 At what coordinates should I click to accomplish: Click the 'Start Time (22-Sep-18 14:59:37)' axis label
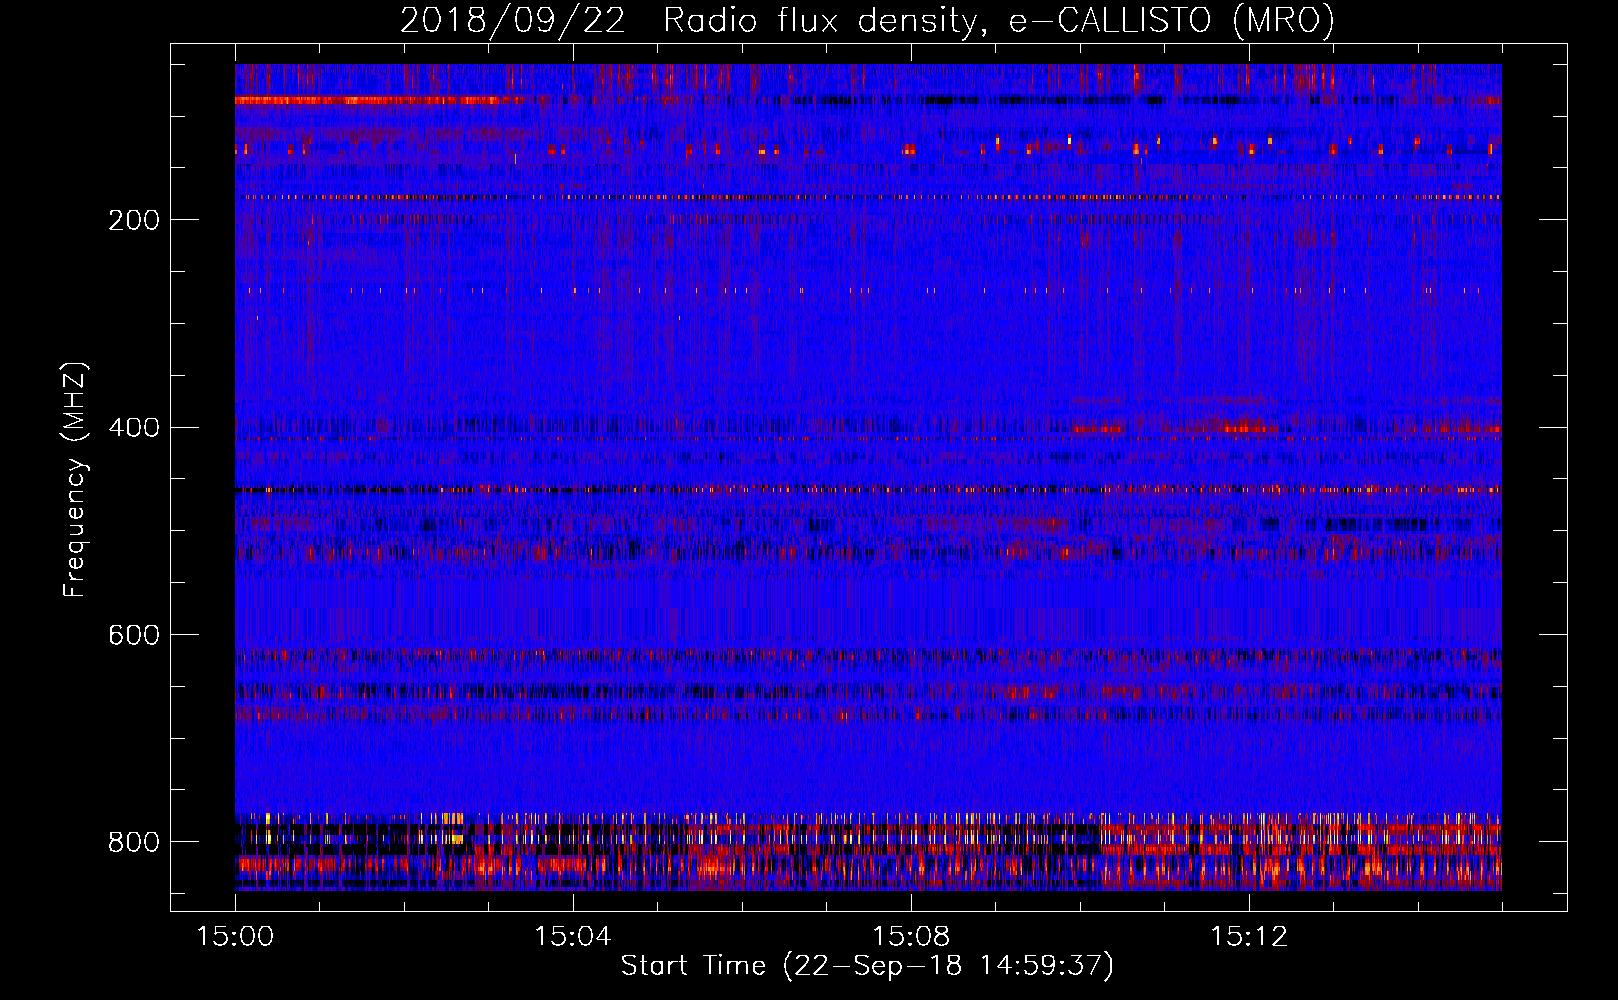pyautogui.click(x=867, y=966)
